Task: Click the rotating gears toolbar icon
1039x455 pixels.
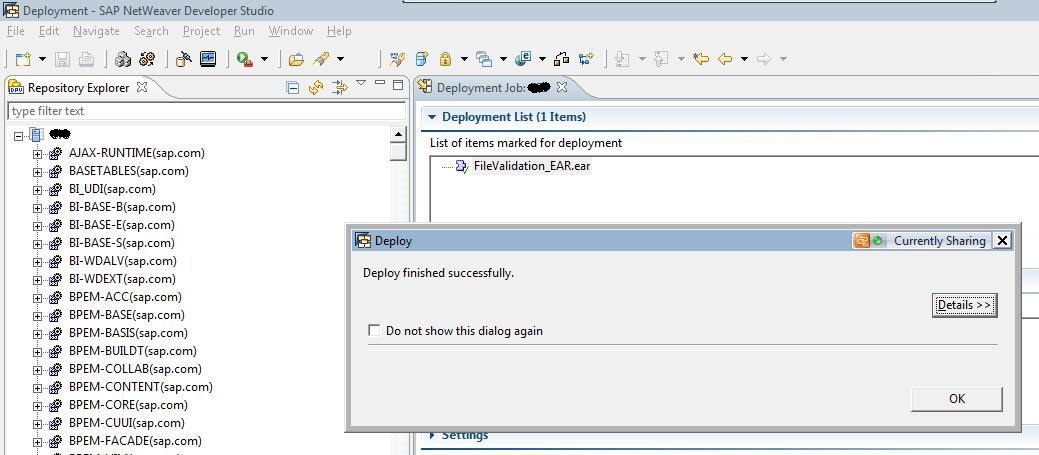Action: tap(147, 60)
